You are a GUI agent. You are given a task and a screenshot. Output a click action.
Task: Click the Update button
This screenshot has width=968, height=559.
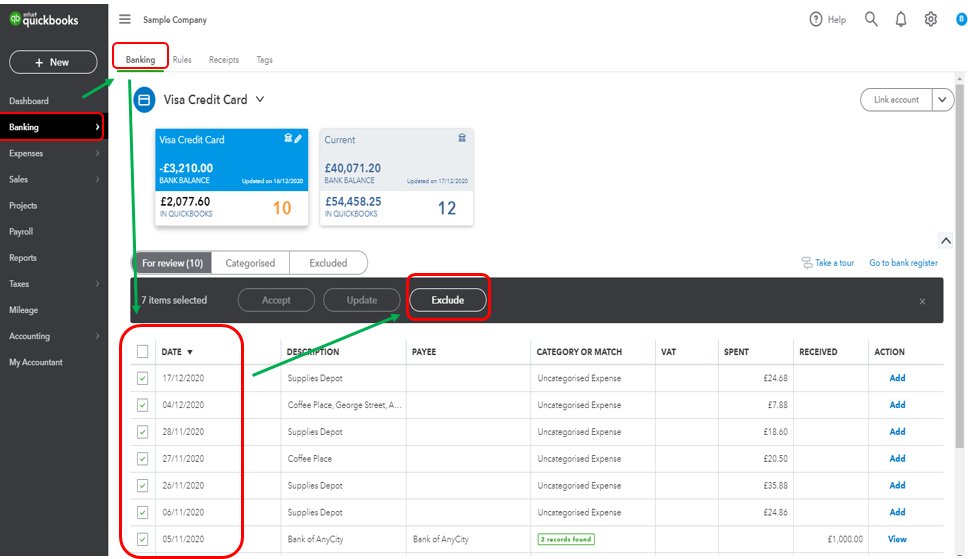pos(362,300)
